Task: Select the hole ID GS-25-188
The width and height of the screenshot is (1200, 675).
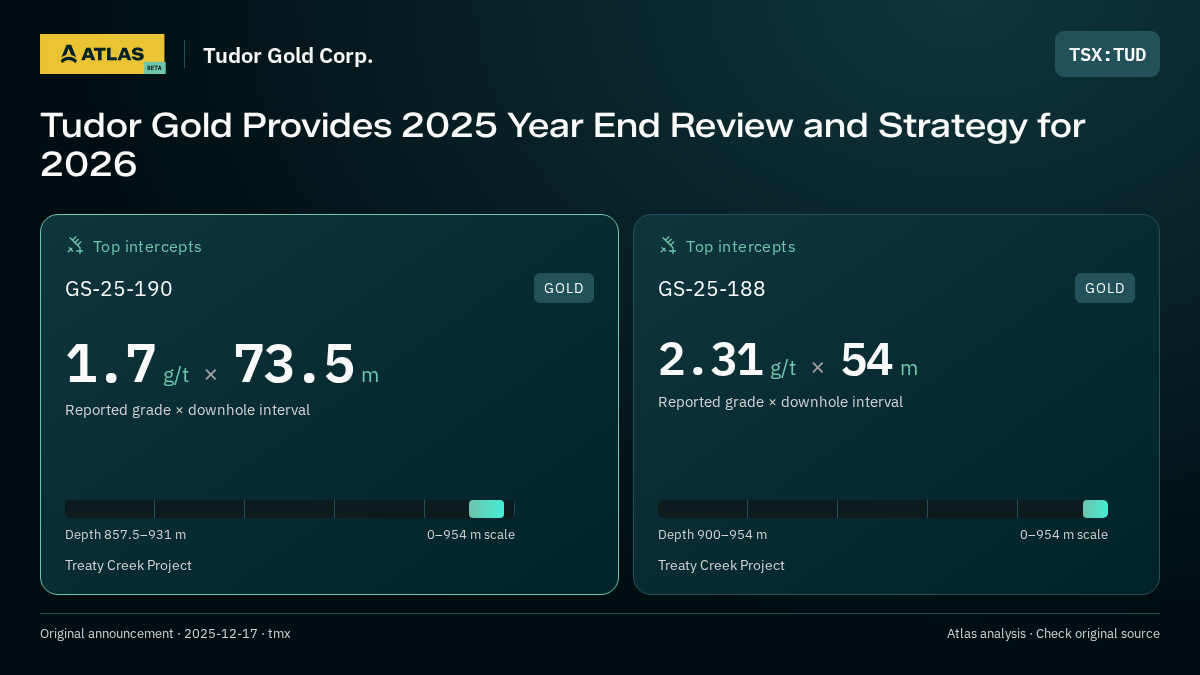Action: coord(712,289)
